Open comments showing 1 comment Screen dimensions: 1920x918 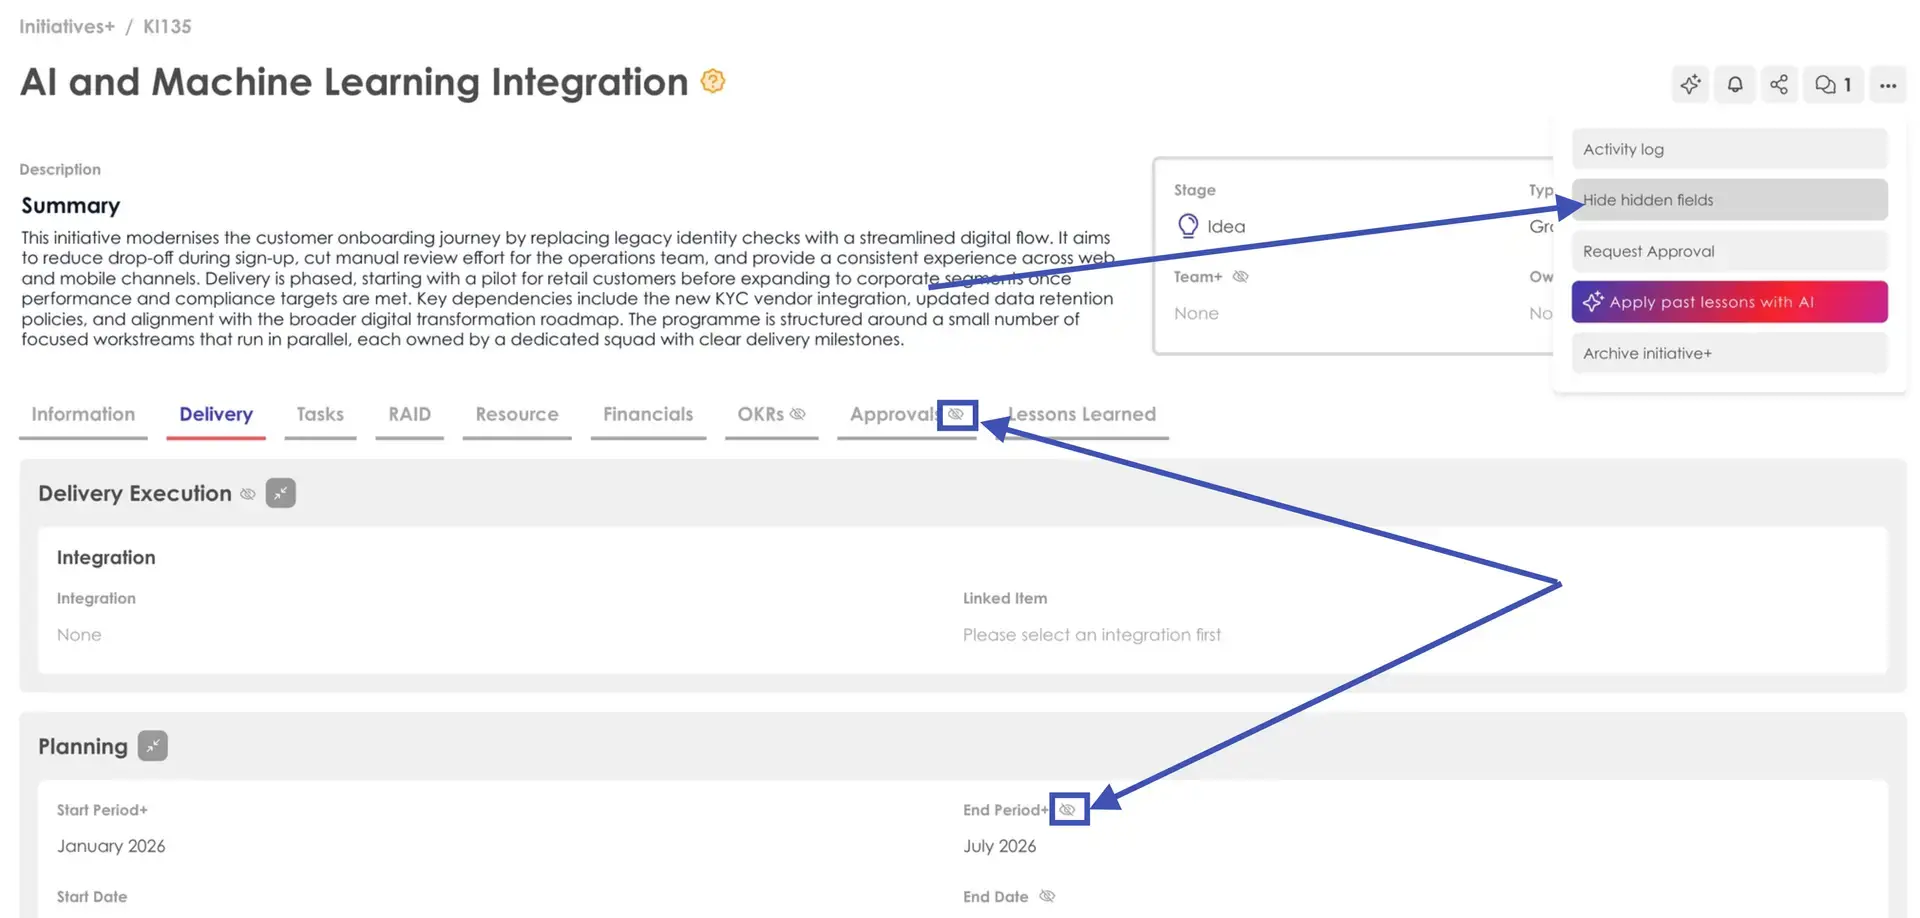[1834, 85]
